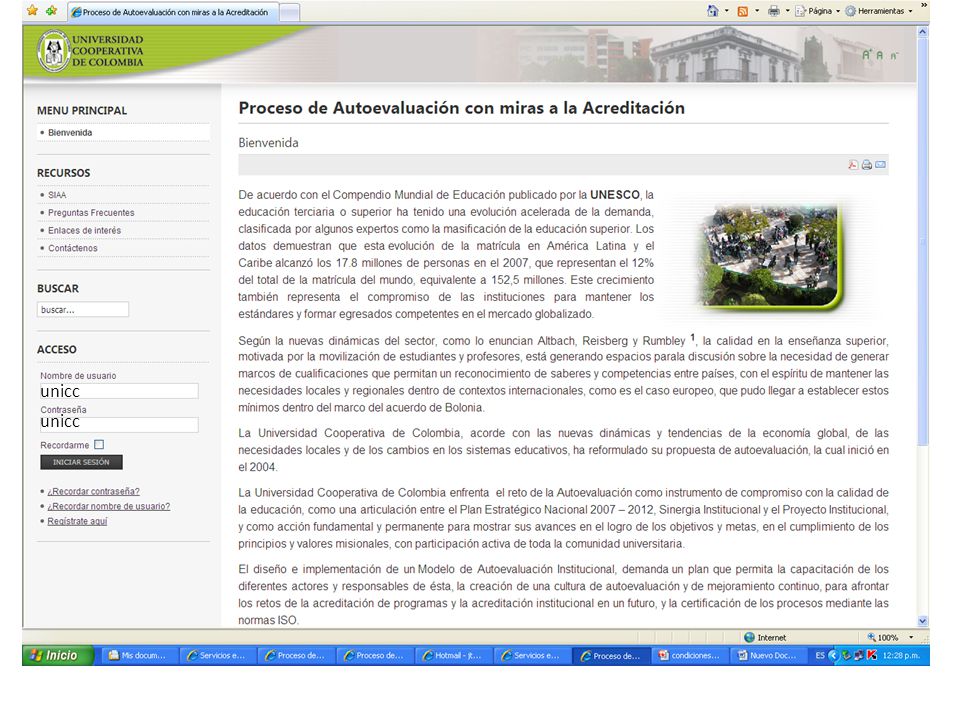Click the email article icon
This screenshot has height=720, width=960.
(880, 165)
